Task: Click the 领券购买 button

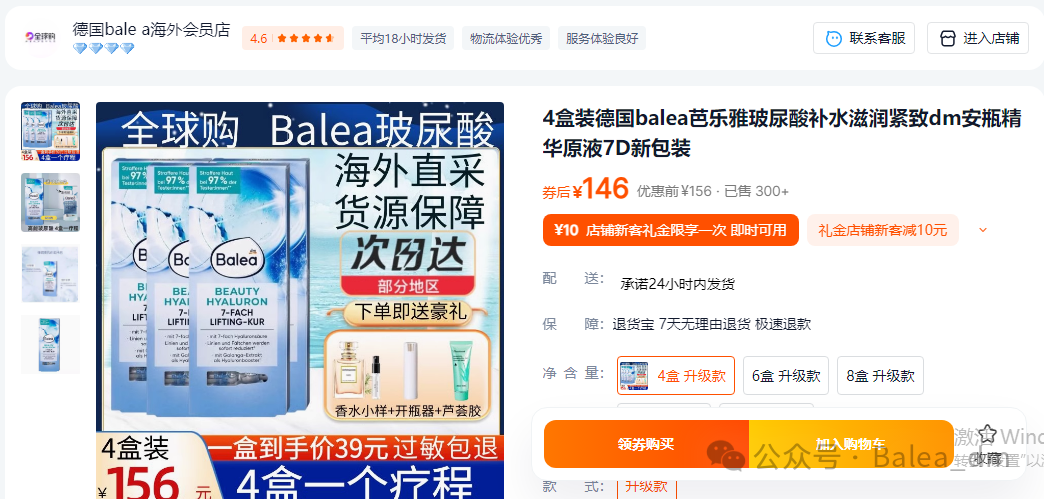Action: click(646, 444)
